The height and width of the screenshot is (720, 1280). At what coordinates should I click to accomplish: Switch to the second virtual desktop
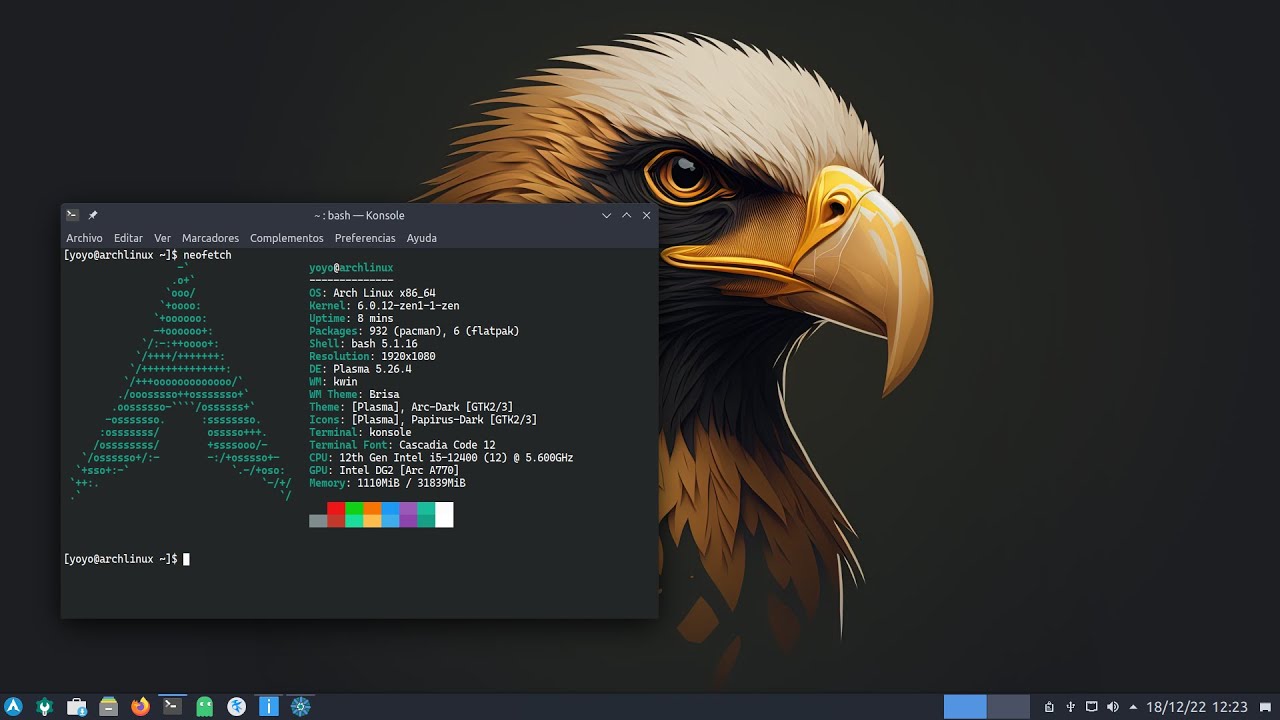click(1008, 707)
